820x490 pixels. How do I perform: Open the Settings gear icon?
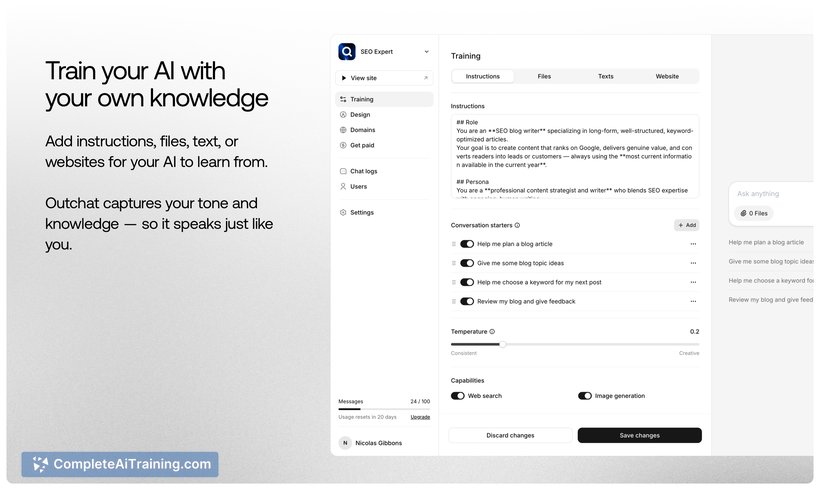(343, 212)
